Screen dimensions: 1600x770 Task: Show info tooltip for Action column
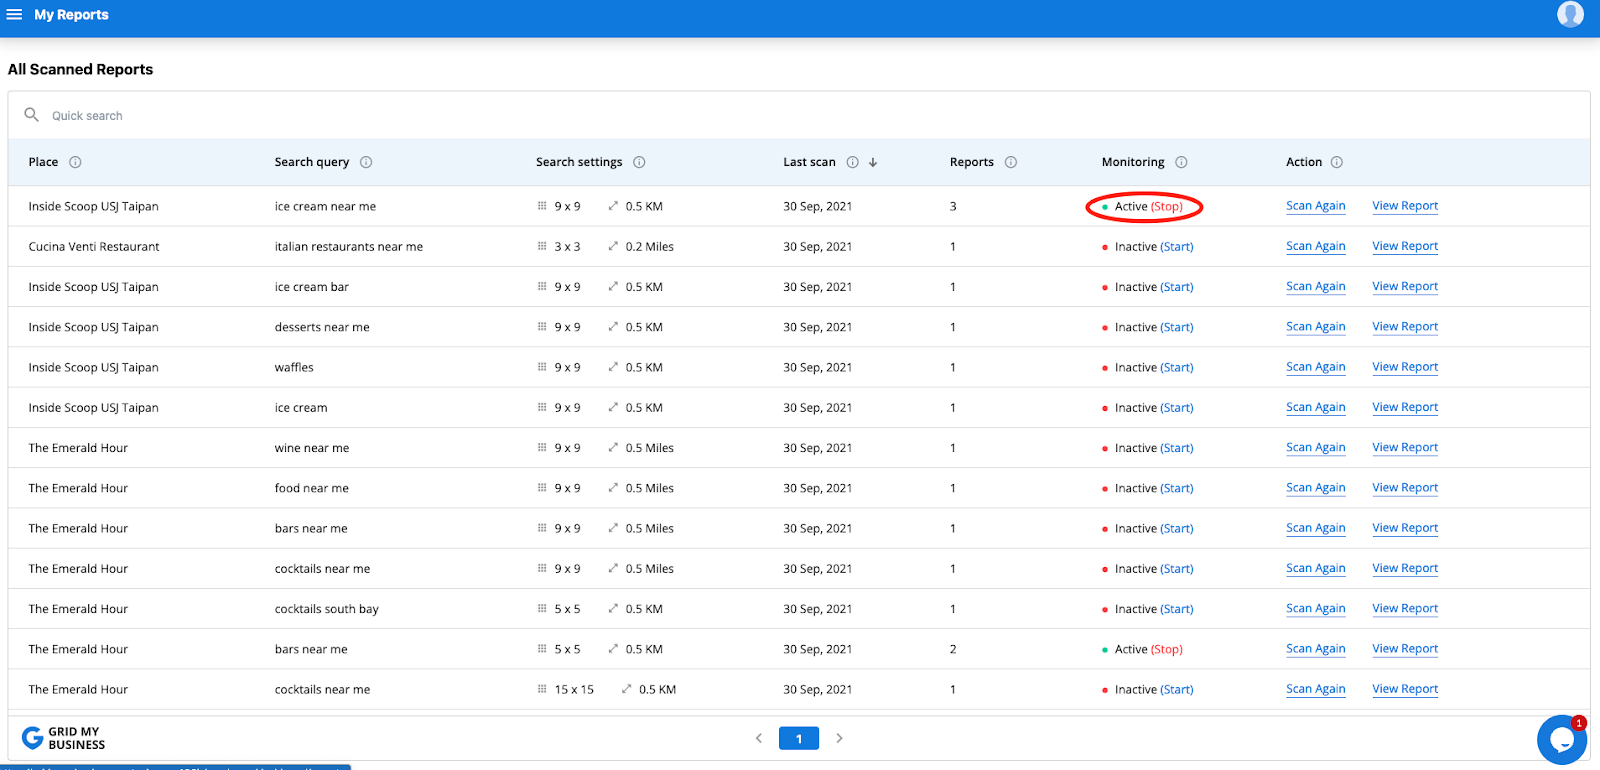(x=1337, y=162)
